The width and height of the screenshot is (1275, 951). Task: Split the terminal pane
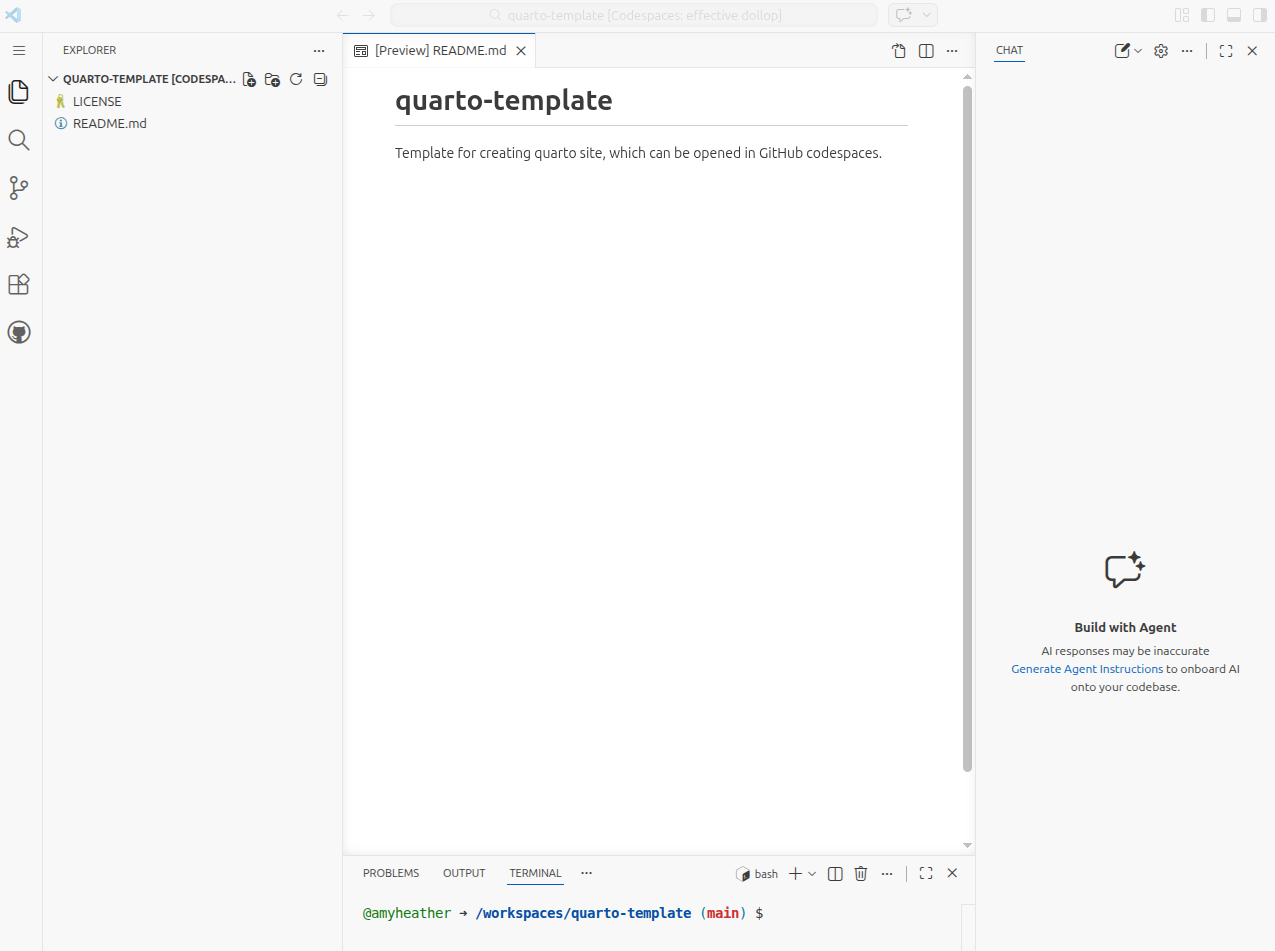click(835, 873)
